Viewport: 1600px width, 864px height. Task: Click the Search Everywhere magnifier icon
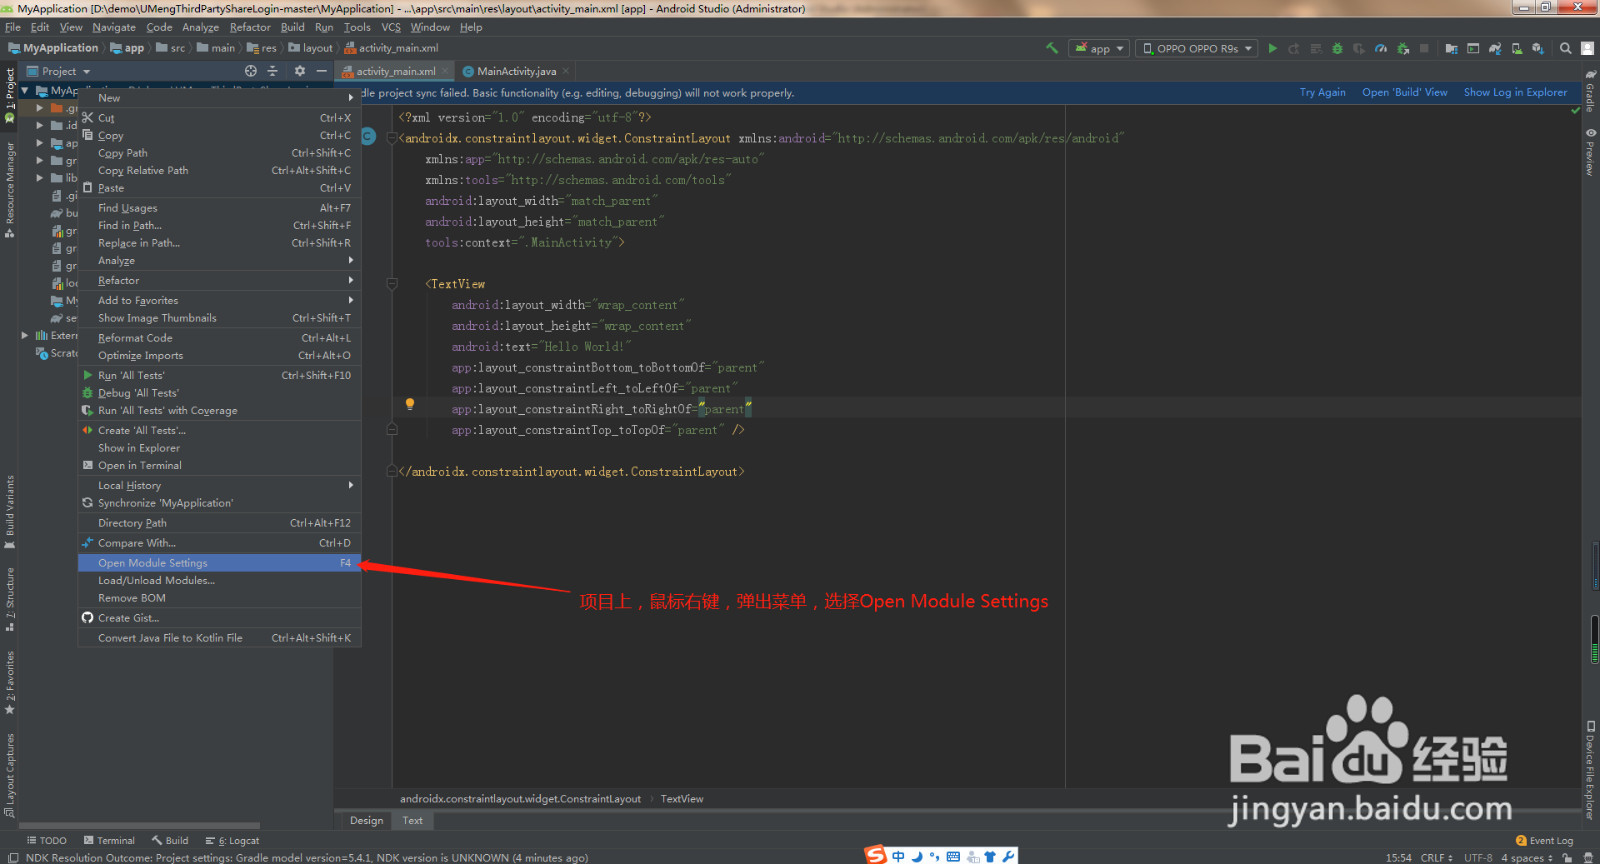click(1566, 48)
